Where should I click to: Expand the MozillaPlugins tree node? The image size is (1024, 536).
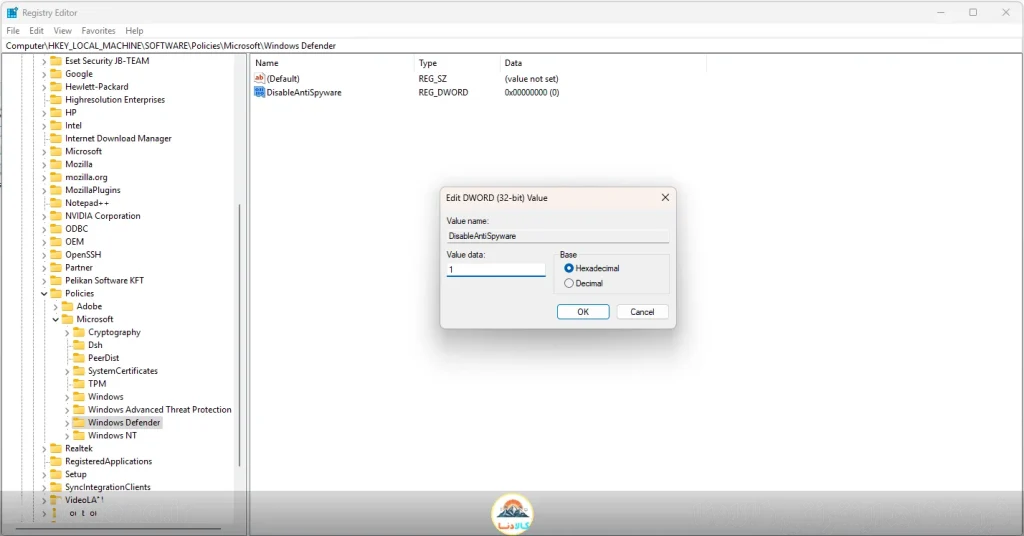point(44,191)
